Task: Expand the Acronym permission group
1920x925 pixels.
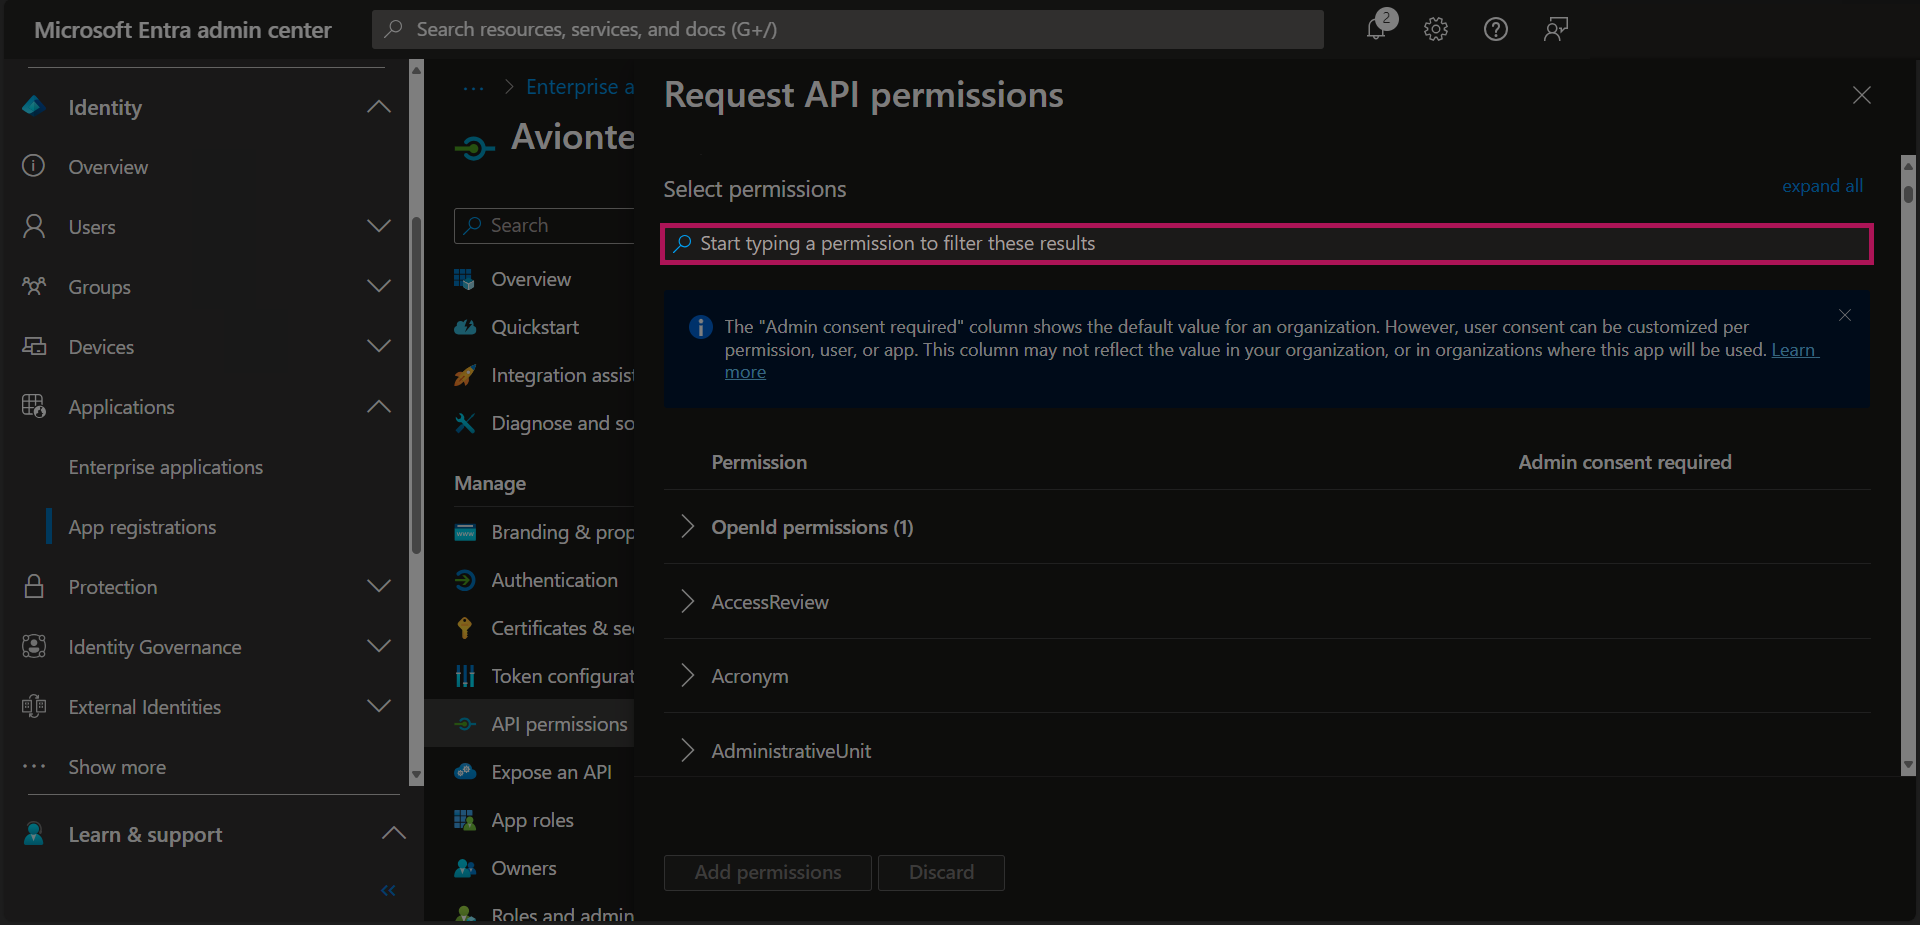Action: pyautogui.click(x=688, y=675)
